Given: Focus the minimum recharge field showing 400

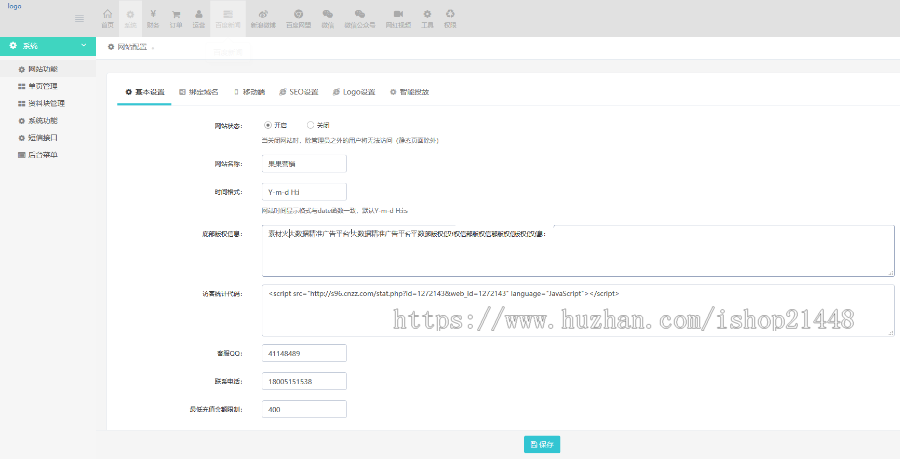Looking at the screenshot, I should pyautogui.click(x=304, y=409).
